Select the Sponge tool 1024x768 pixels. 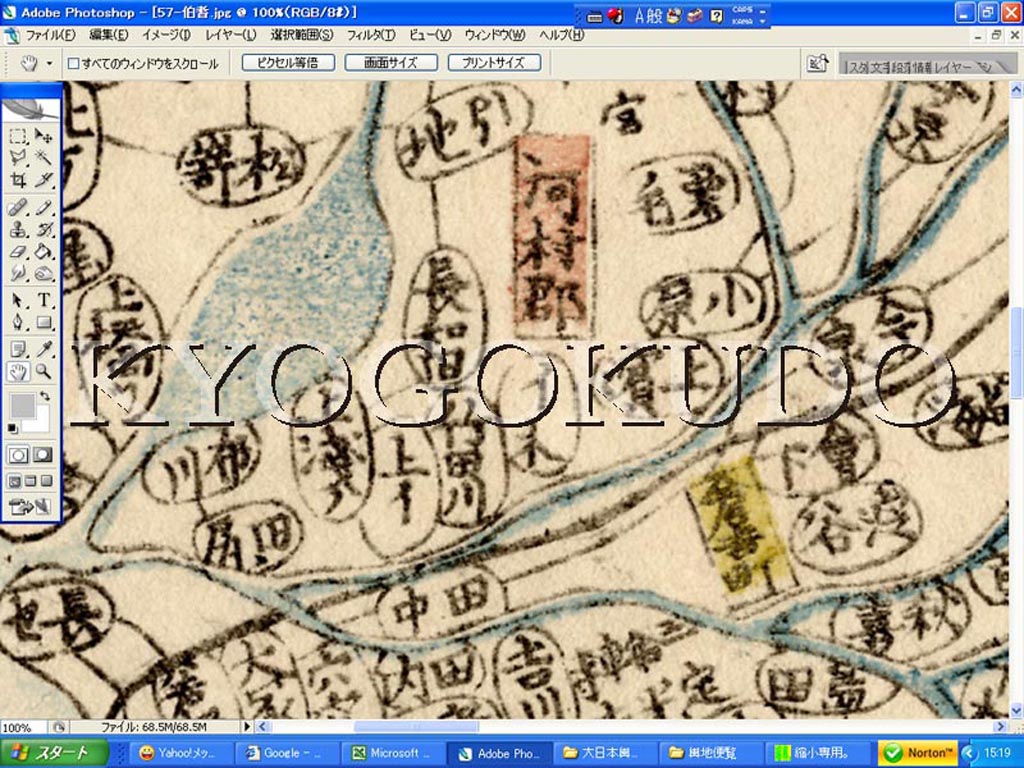pos(43,273)
